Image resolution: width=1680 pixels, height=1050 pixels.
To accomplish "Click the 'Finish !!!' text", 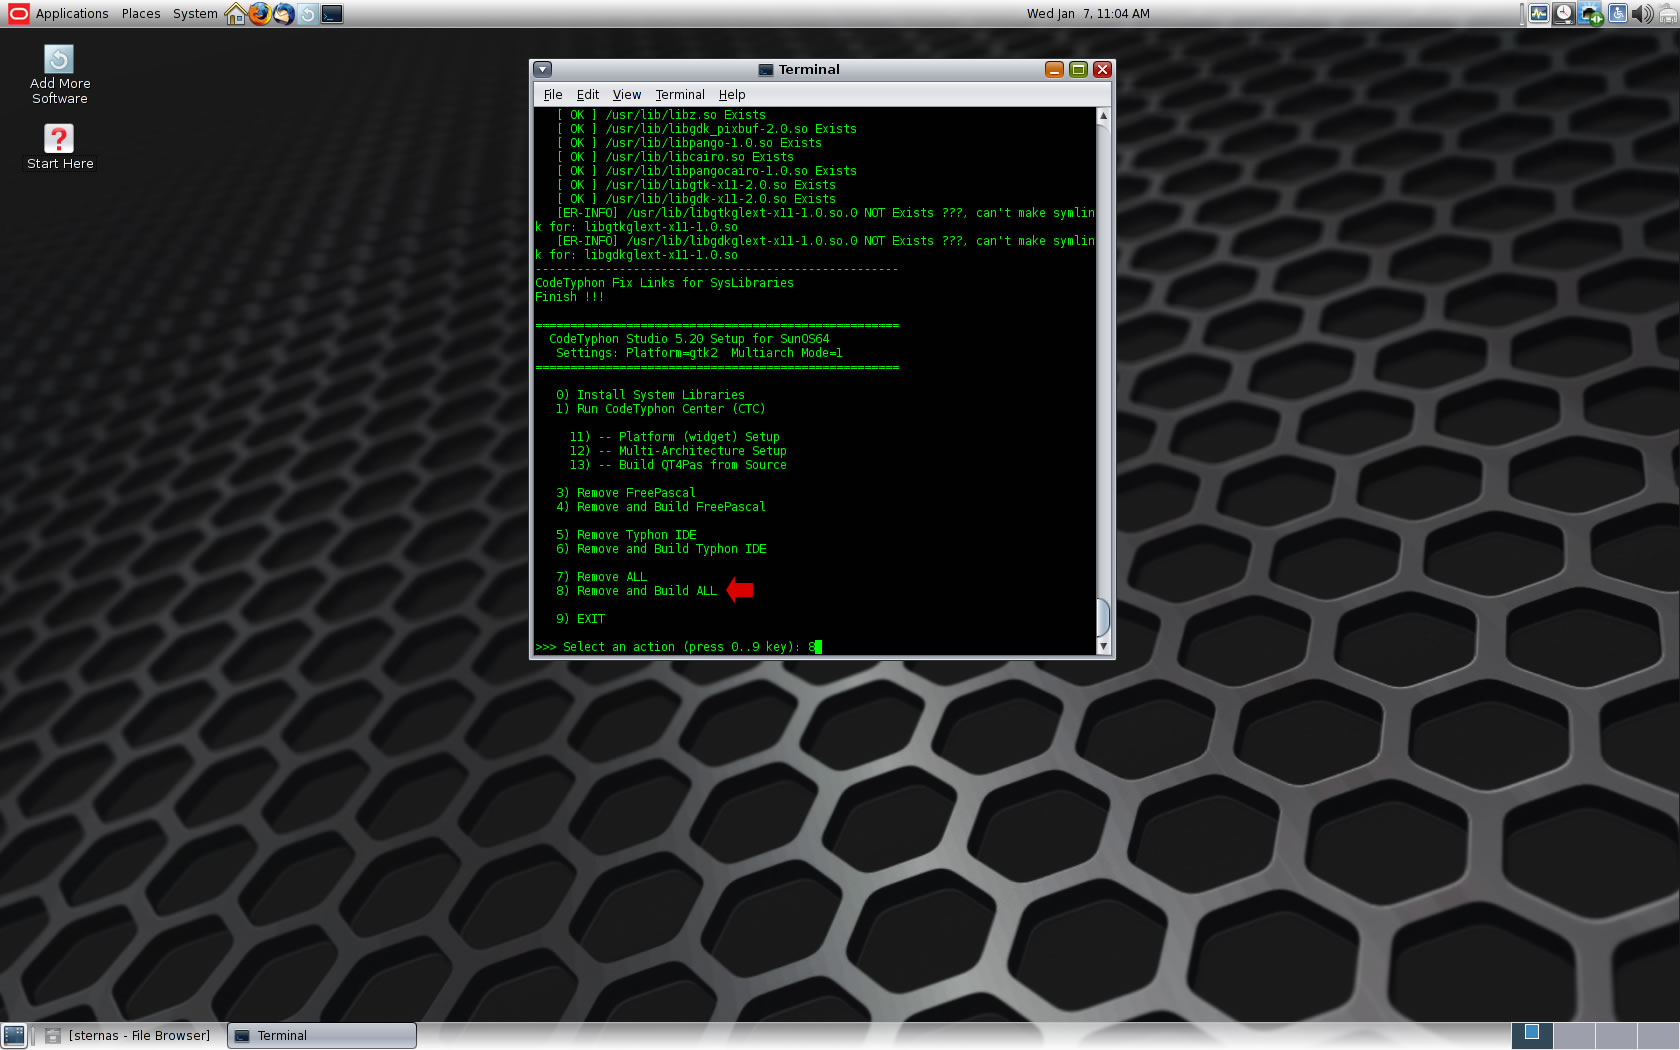I will coord(569,297).
